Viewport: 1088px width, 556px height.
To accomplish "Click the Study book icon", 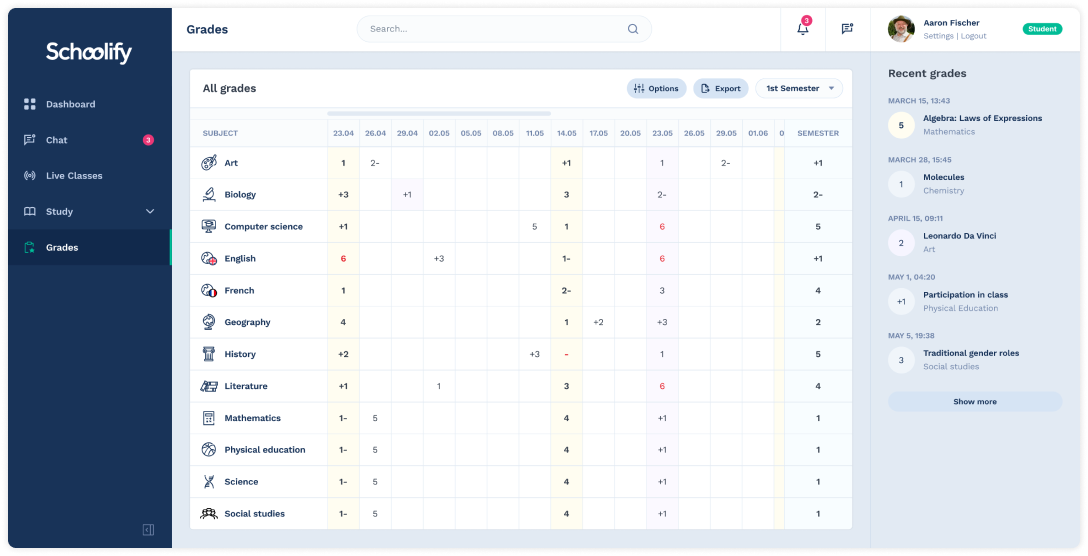I will pyautogui.click(x=30, y=212).
